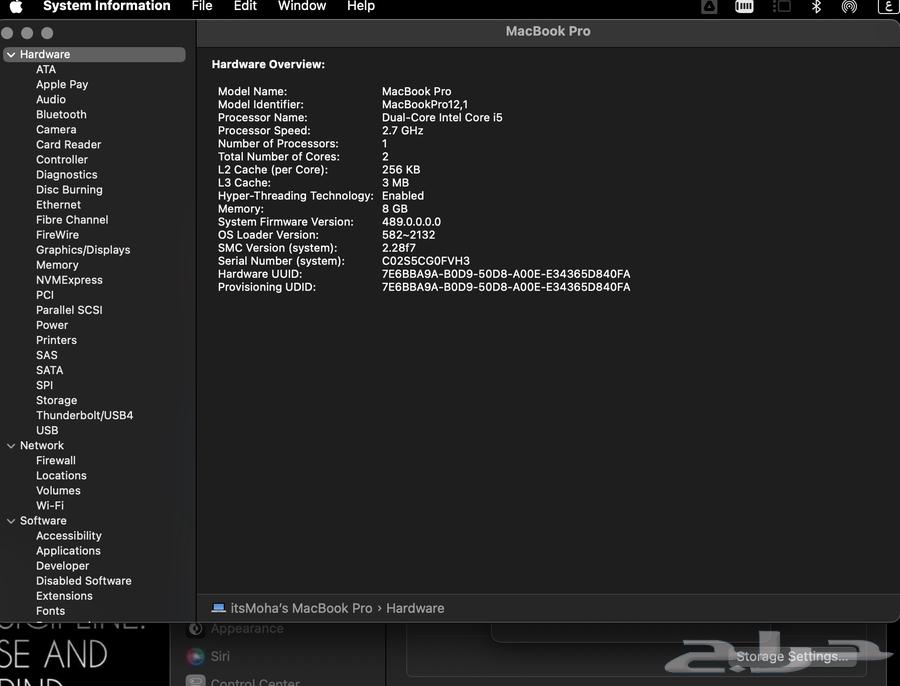Click the laptop icon in path bar
The width and height of the screenshot is (900, 686).
click(219, 608)
